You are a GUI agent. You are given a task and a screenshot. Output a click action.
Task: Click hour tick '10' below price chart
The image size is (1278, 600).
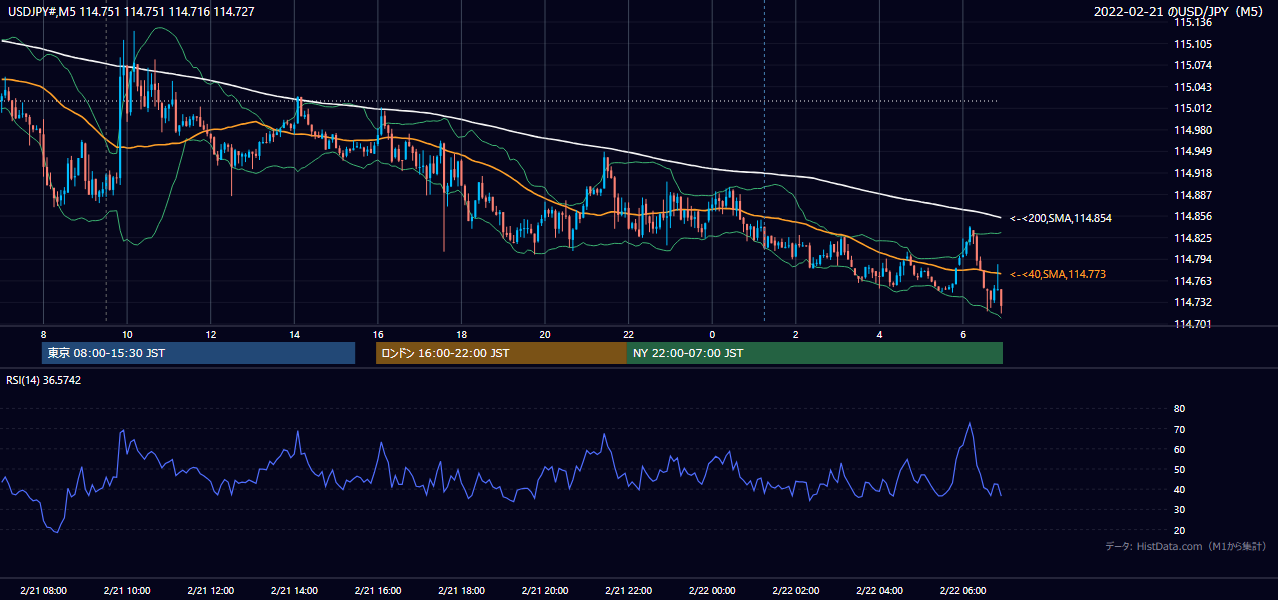point(127,333)
